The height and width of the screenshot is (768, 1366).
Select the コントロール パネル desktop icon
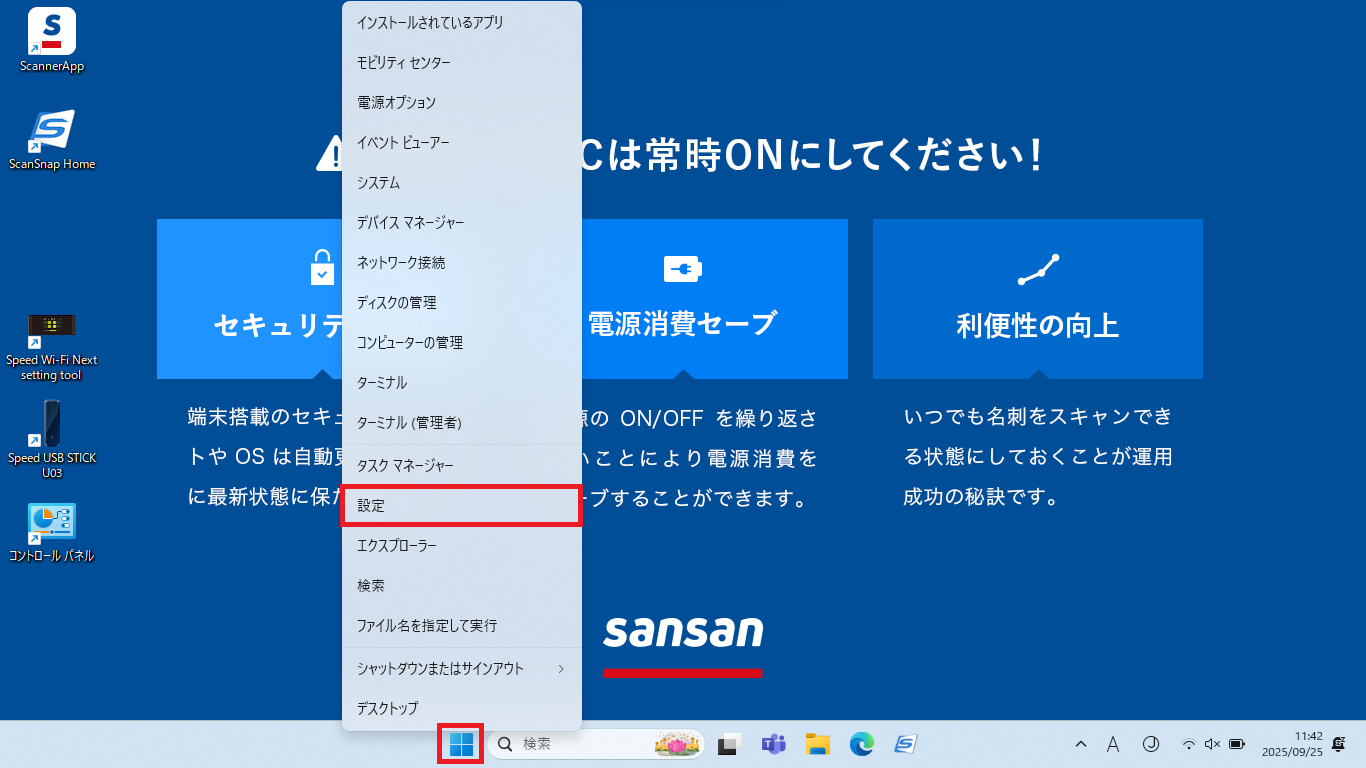point(52,533)
